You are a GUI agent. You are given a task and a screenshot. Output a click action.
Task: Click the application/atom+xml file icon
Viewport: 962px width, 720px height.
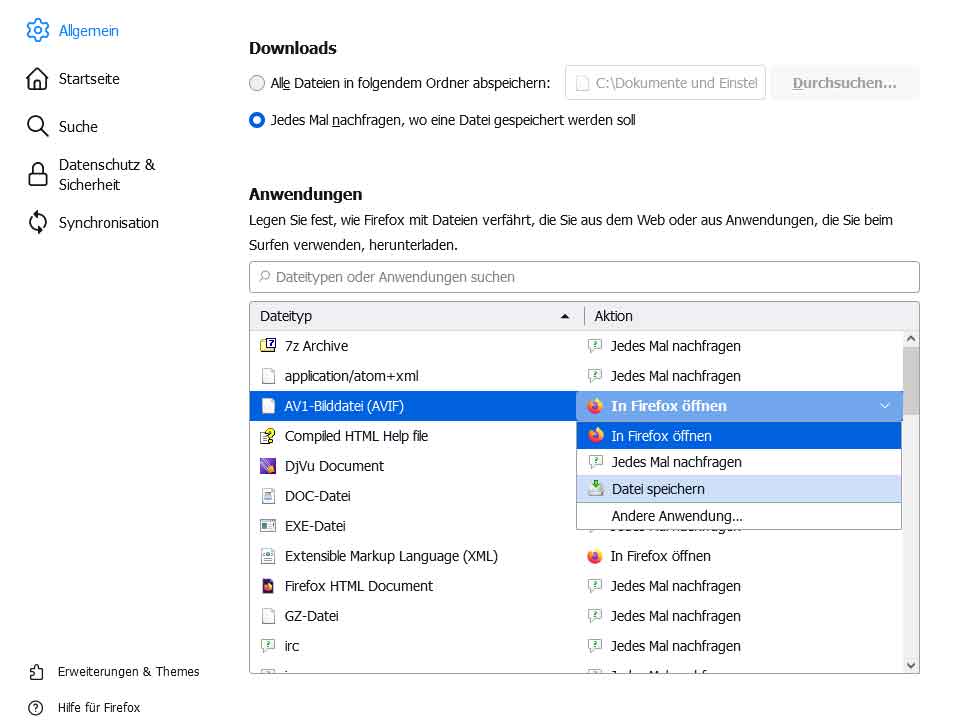pyautogui.click(x=268, y=376)
